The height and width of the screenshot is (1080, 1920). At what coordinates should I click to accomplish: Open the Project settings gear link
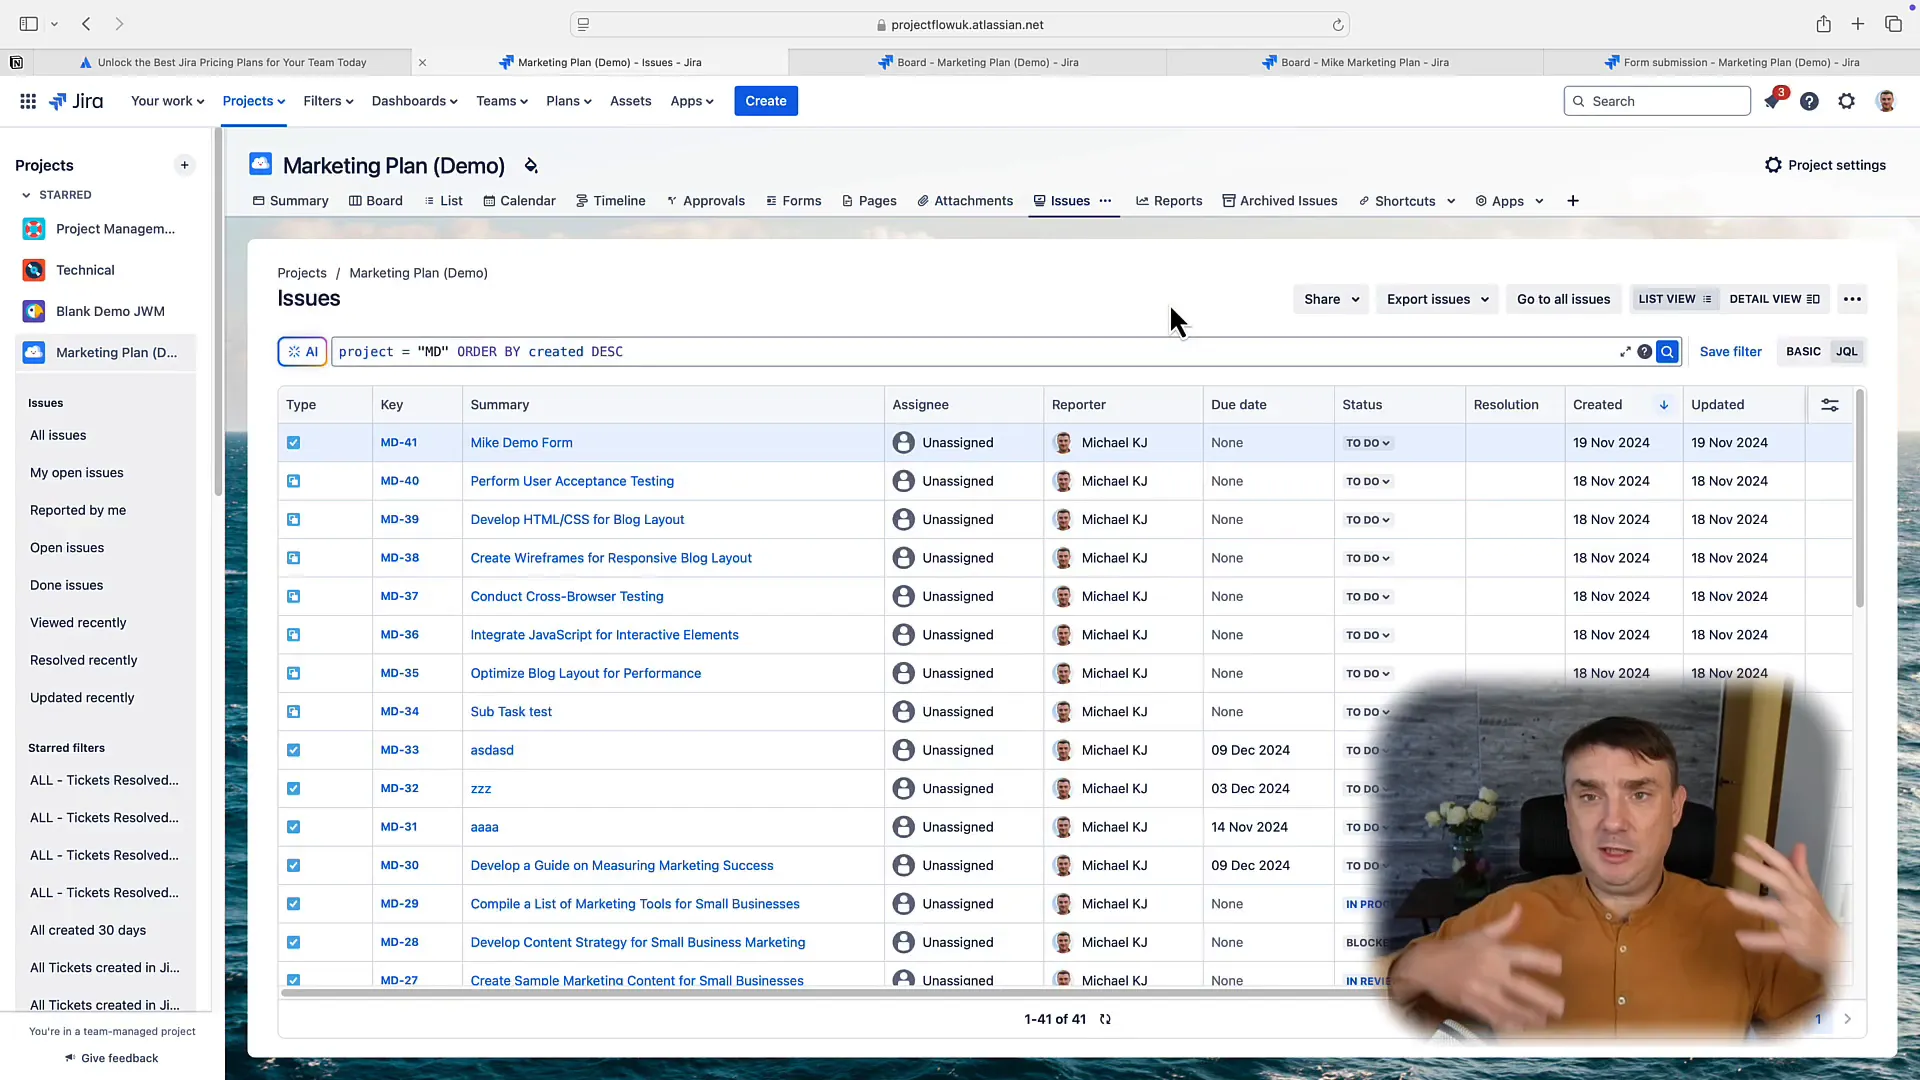pos(1825,165)
